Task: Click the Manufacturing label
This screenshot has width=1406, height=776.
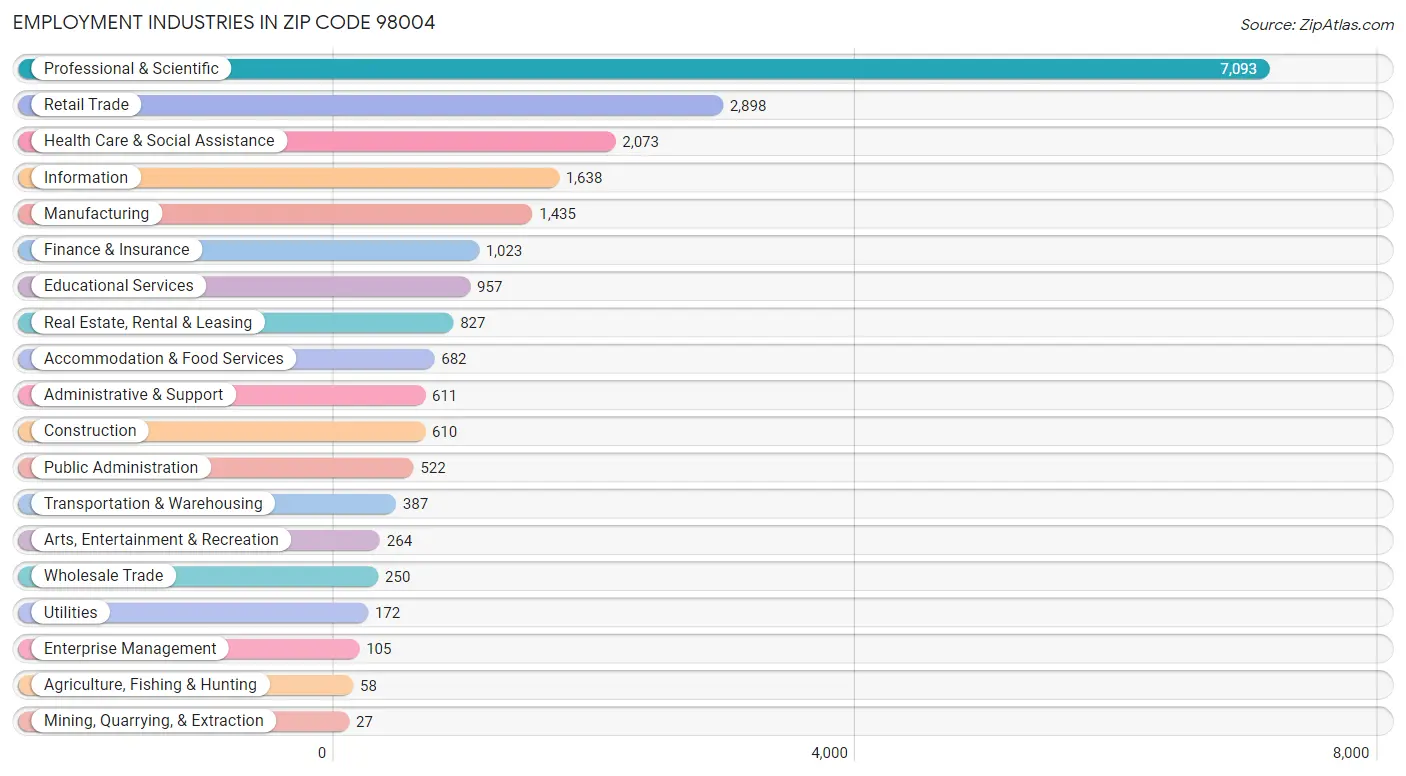Action: (96, 214)
